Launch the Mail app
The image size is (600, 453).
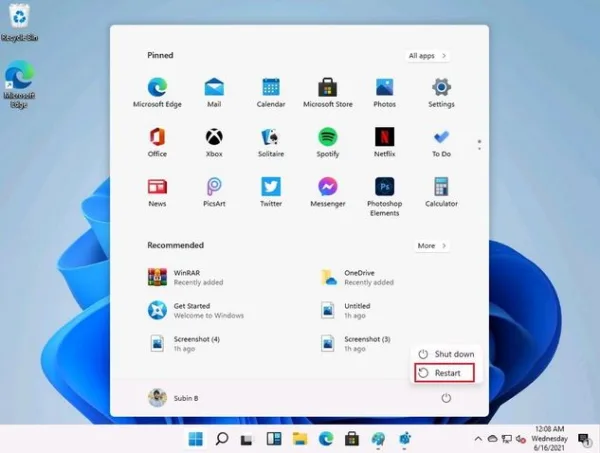pos(214,92)
